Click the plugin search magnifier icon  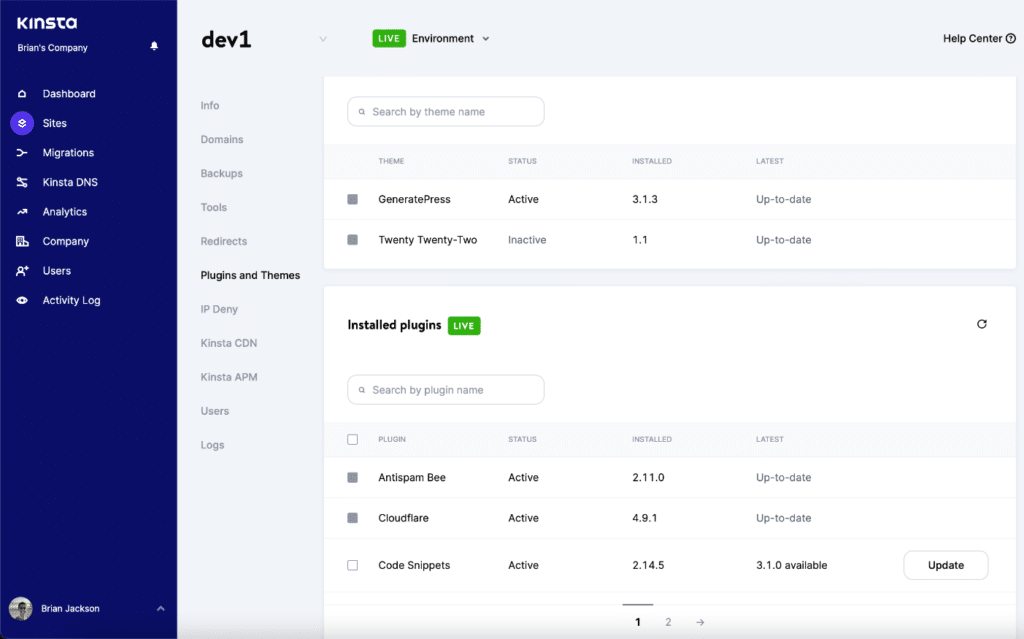(x=361, y=390)
